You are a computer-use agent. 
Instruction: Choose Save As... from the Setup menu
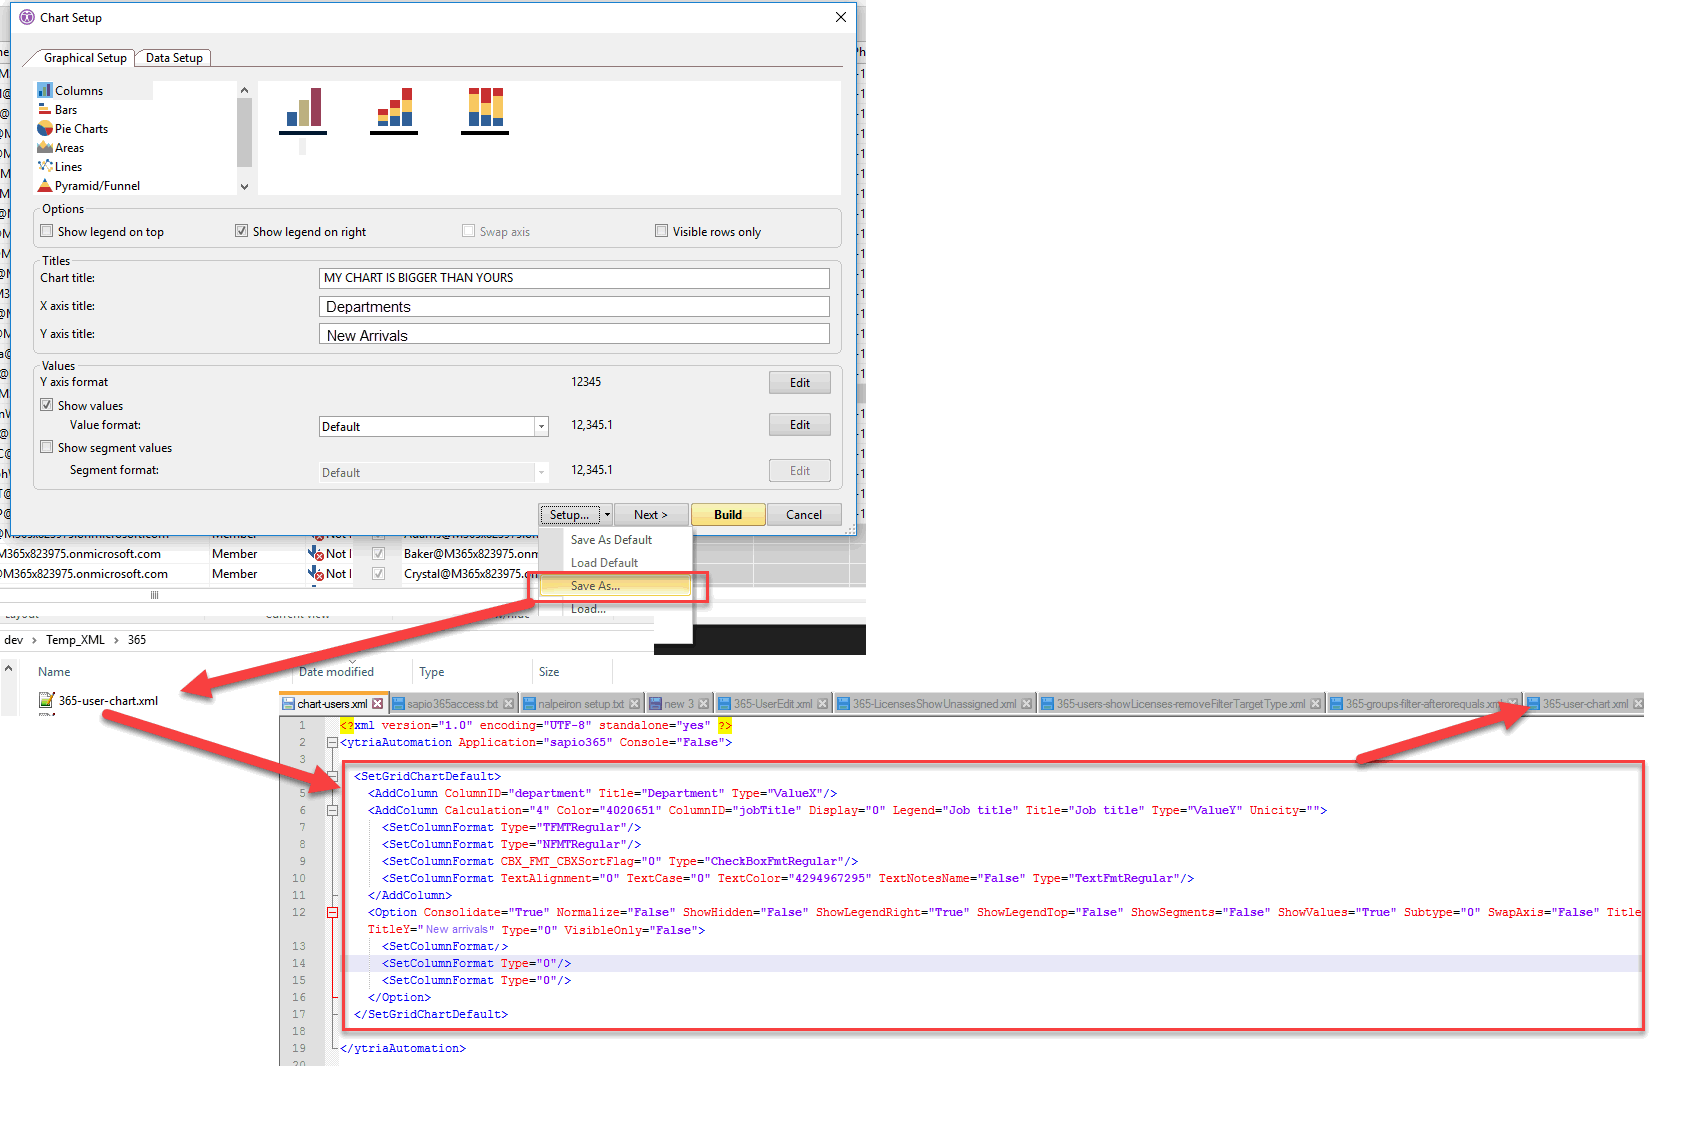point(594,585)
